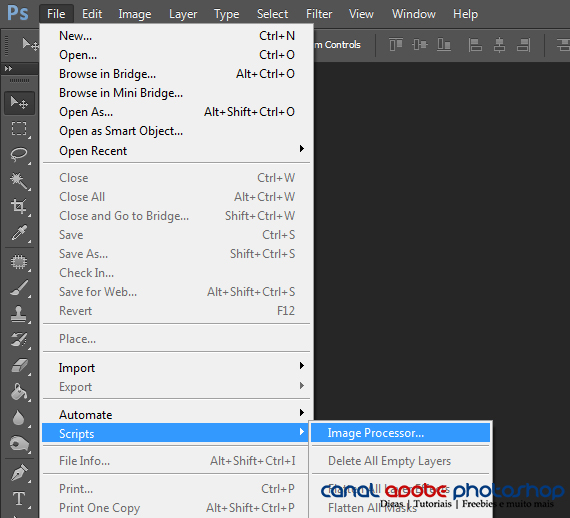
Task: Click Print One Copy entry
Action: tap(176, 507)
